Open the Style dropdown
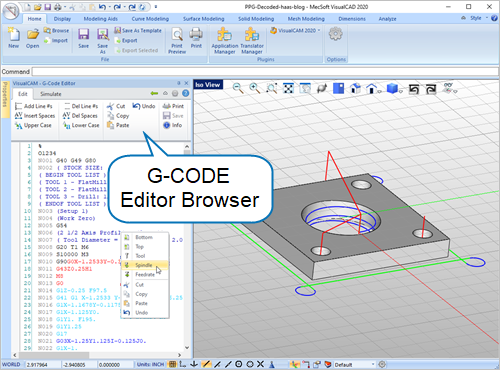The image size is (500, 370). [479, 18]
